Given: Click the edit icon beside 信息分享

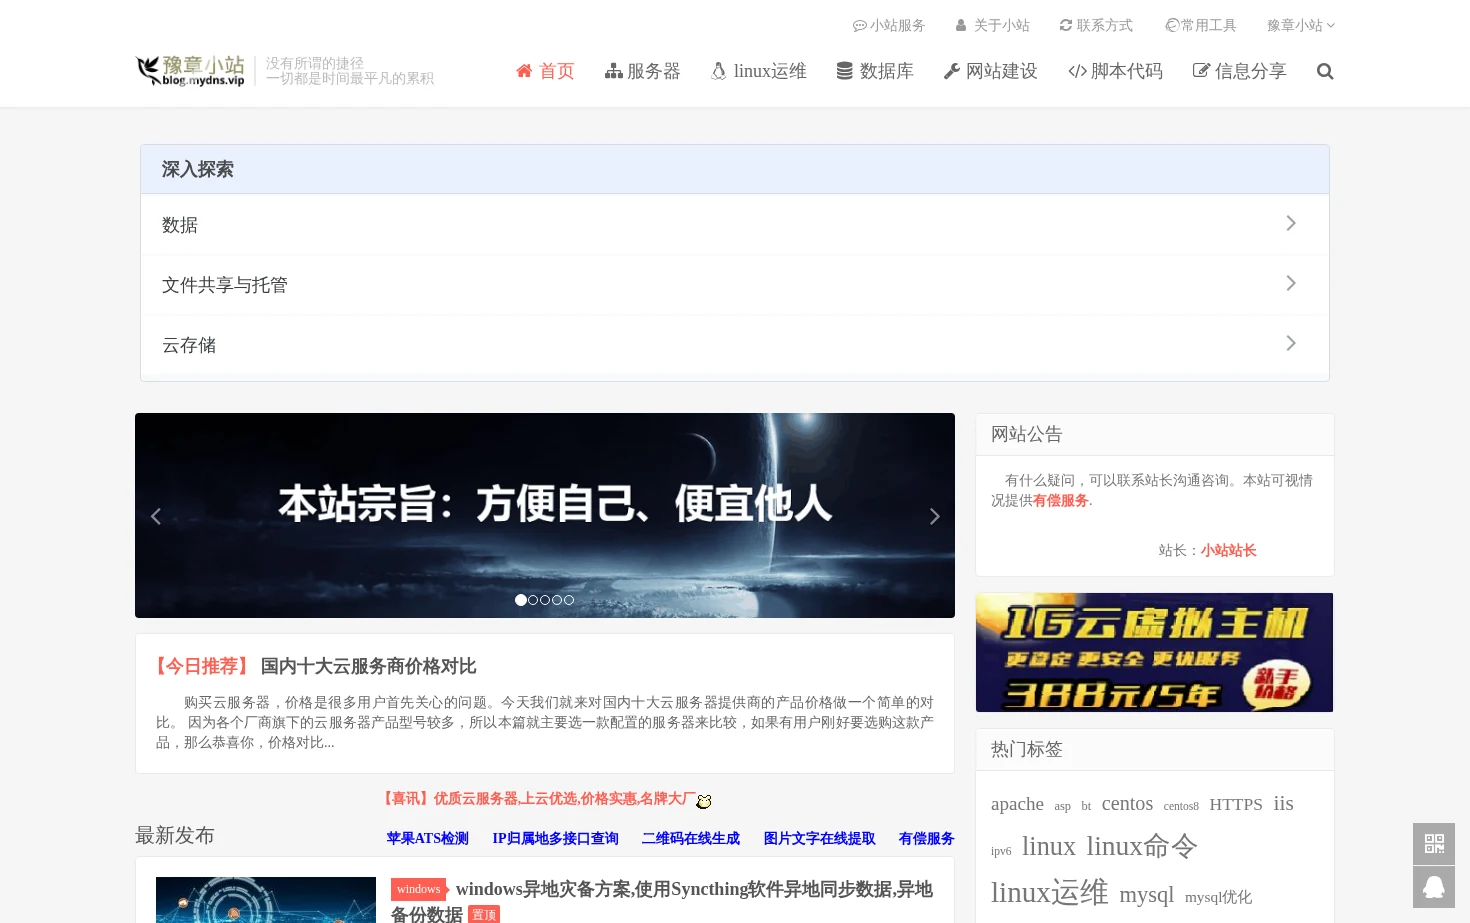Looking at the screenshot, I should point(1202,71).
